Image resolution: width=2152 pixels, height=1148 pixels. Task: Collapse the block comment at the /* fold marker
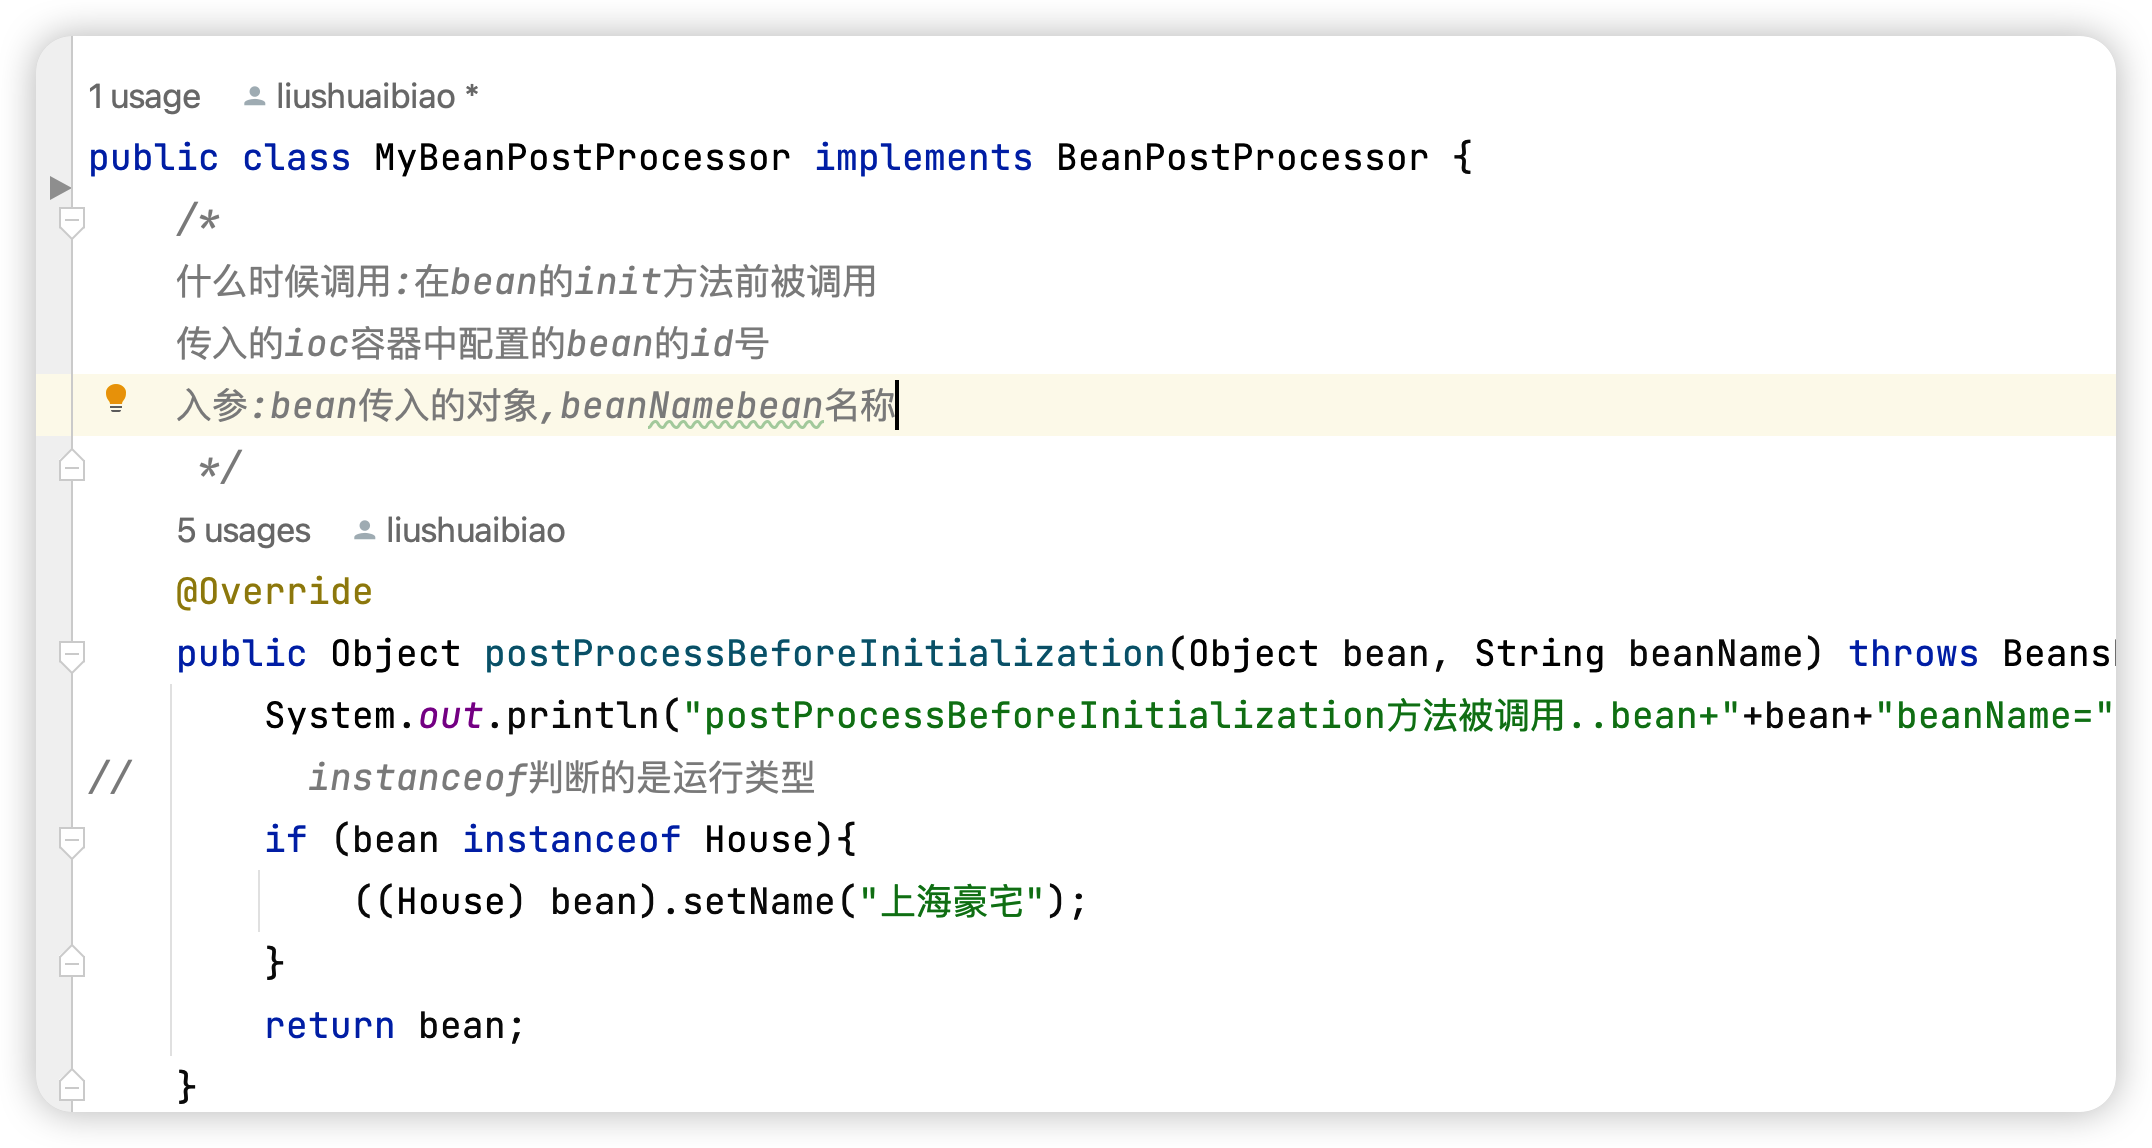coord(72,220)
